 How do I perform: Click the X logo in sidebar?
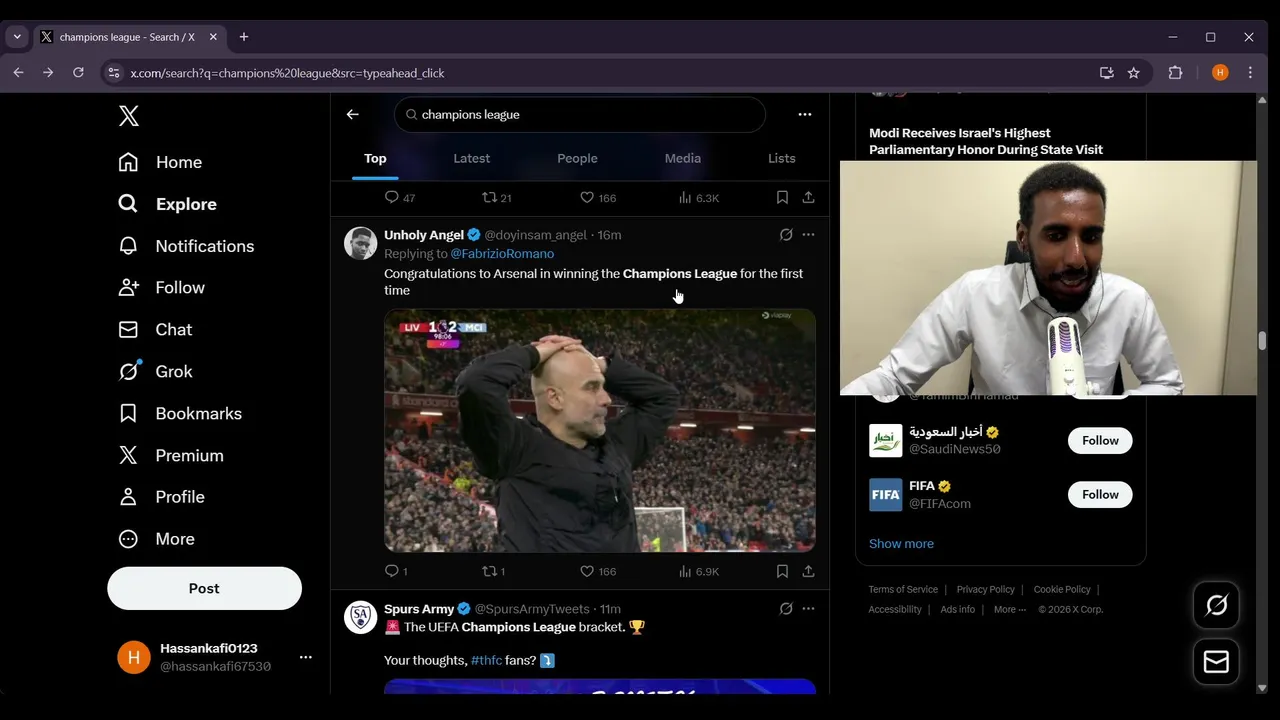point(128,116)
